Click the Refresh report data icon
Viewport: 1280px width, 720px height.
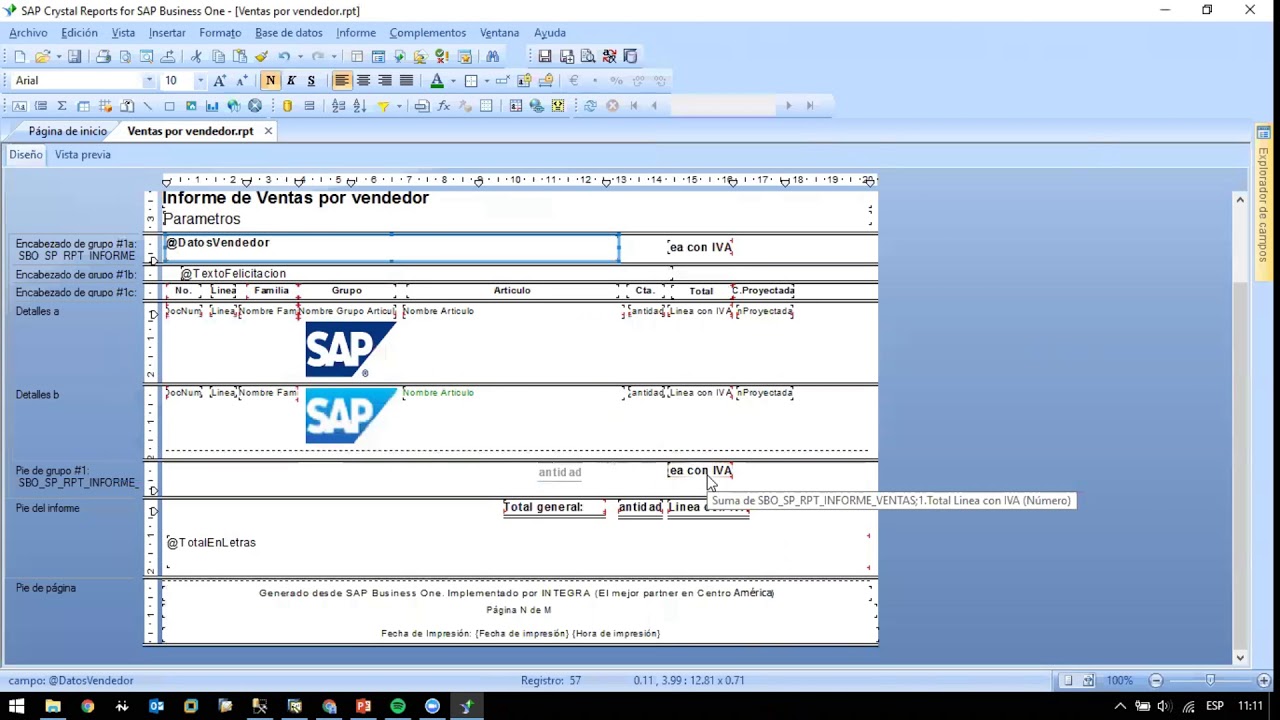point(590,106)
